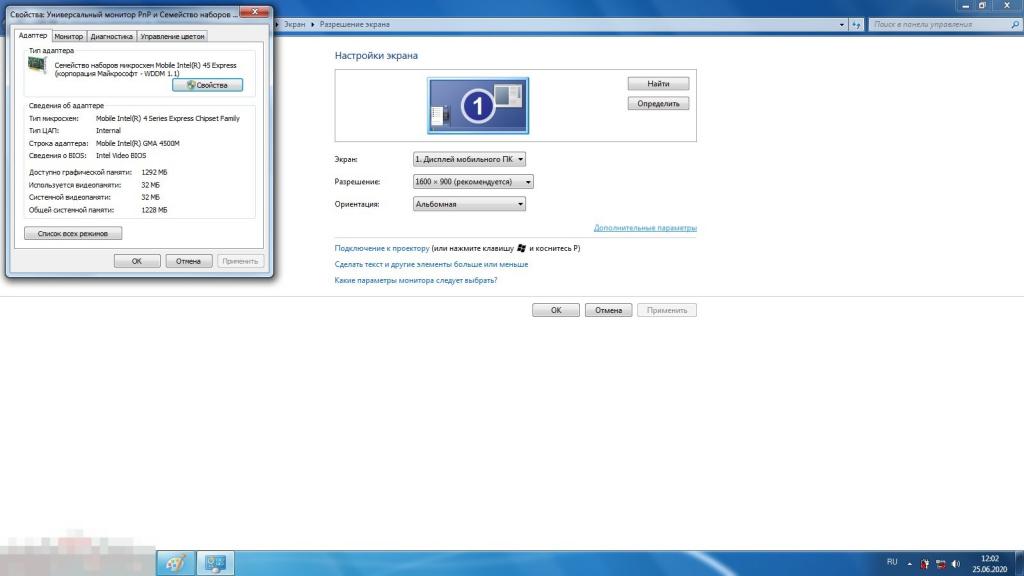Click the Intel Video BIOS value
Screen dimensions: 1024x576
pyautogui.click(x=121, y=155)
